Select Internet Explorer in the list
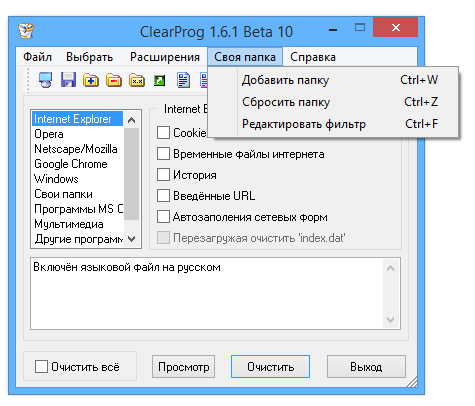Viewport: 475px width, 406px height. click(77, 119)
